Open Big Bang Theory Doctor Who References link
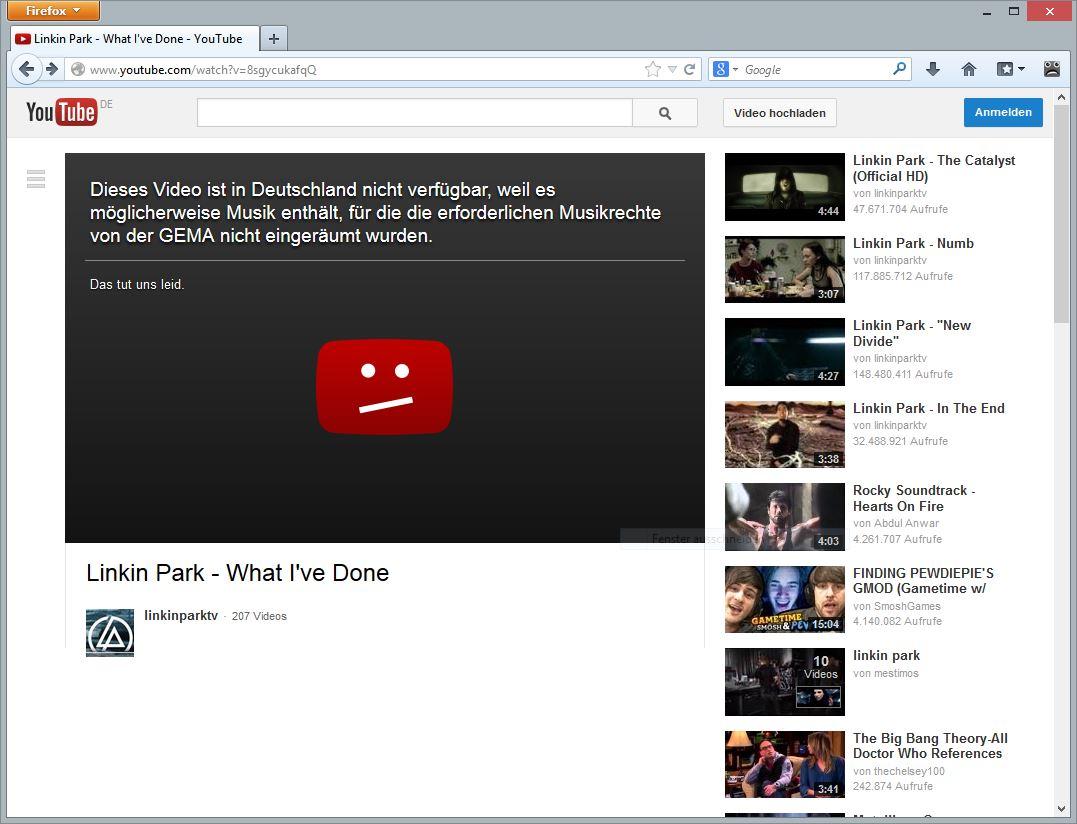The height and width of the screenshot is (824, 1077). [931, 746]
